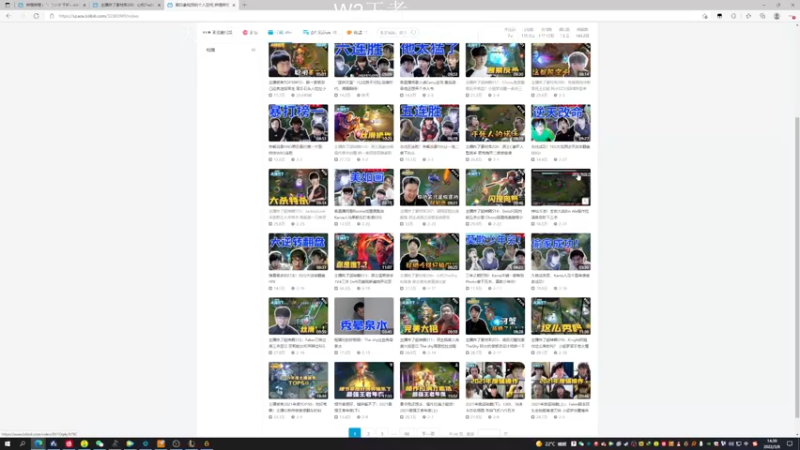Select current page 1 in the pagination
The image size is (800, 450).
(x=355, y=434)
